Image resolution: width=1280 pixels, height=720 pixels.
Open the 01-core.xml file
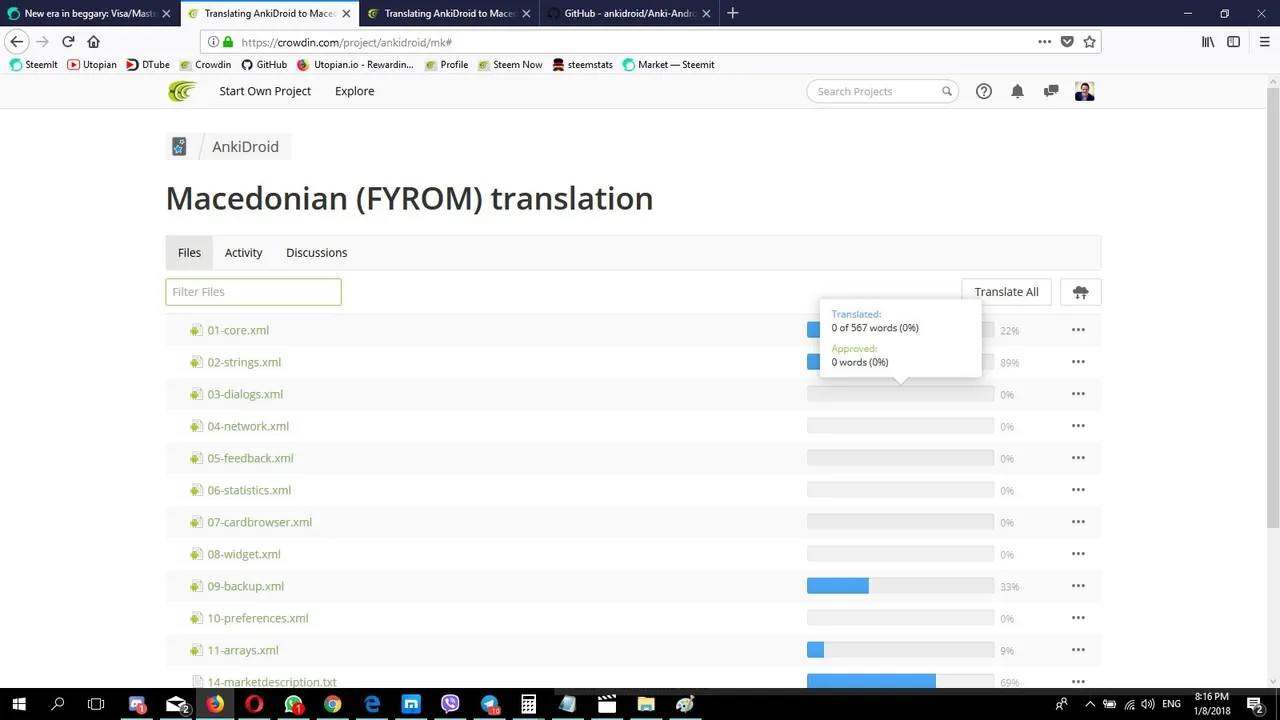[x=238, y=330]
